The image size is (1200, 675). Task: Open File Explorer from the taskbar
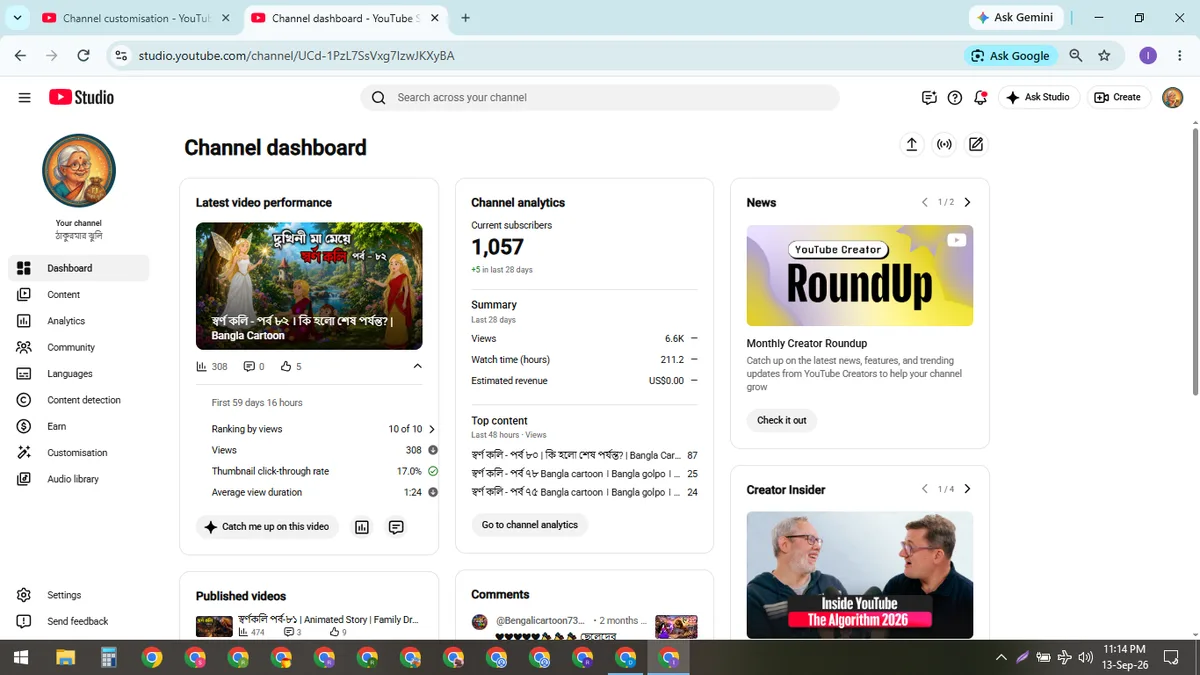65,657
